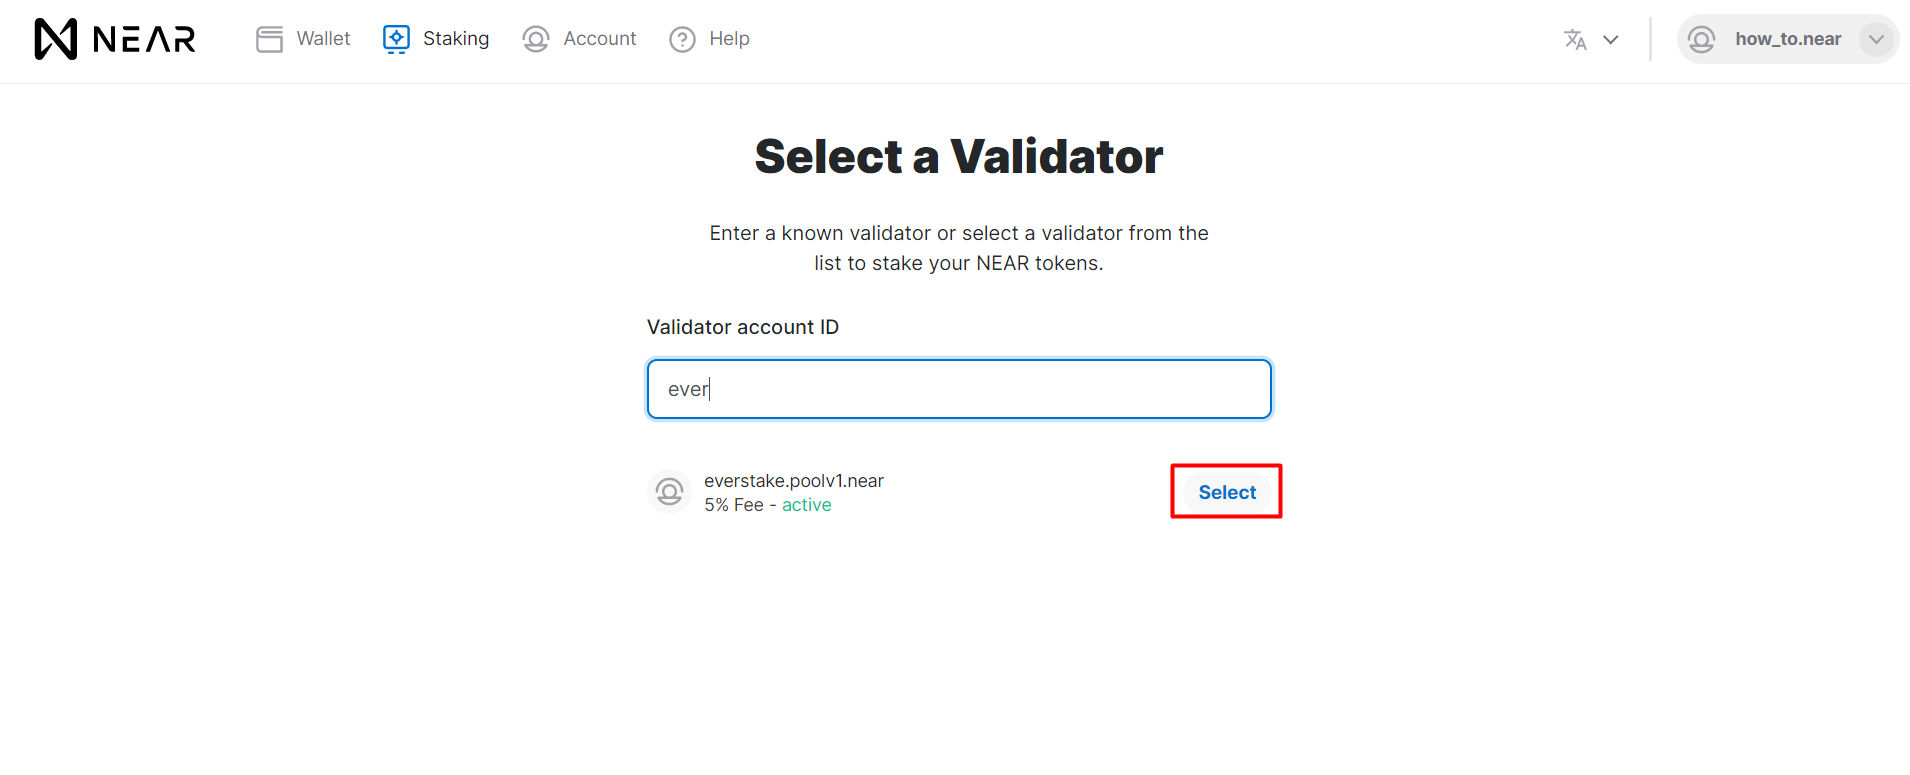Click the Account avatar icon in navbar
The width and height of the screenshot is (1910, 775).
pos(536,38)
